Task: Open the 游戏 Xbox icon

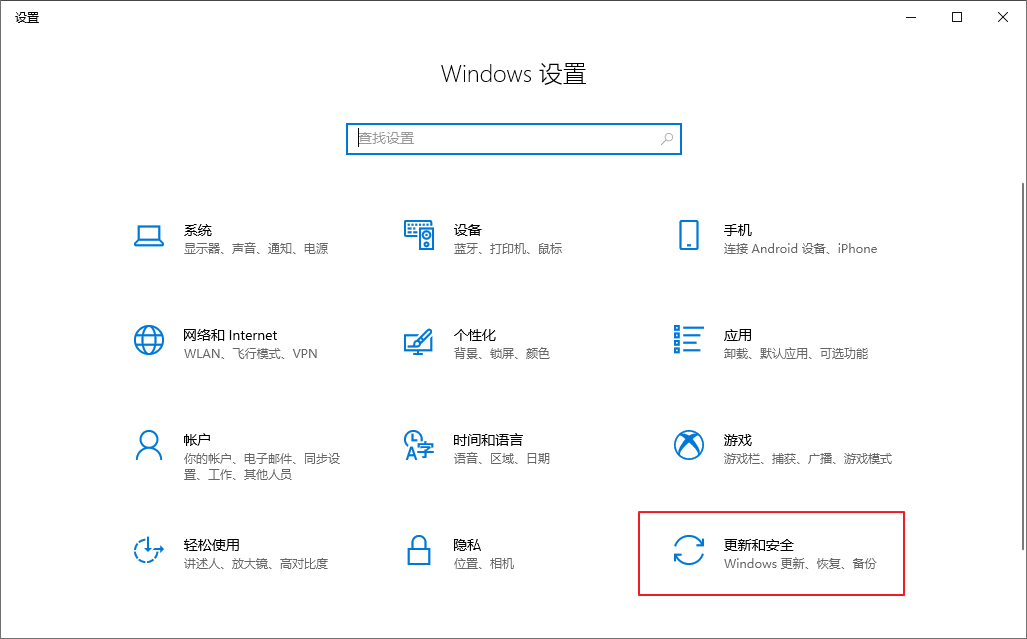Action: [x=688, y=445]
